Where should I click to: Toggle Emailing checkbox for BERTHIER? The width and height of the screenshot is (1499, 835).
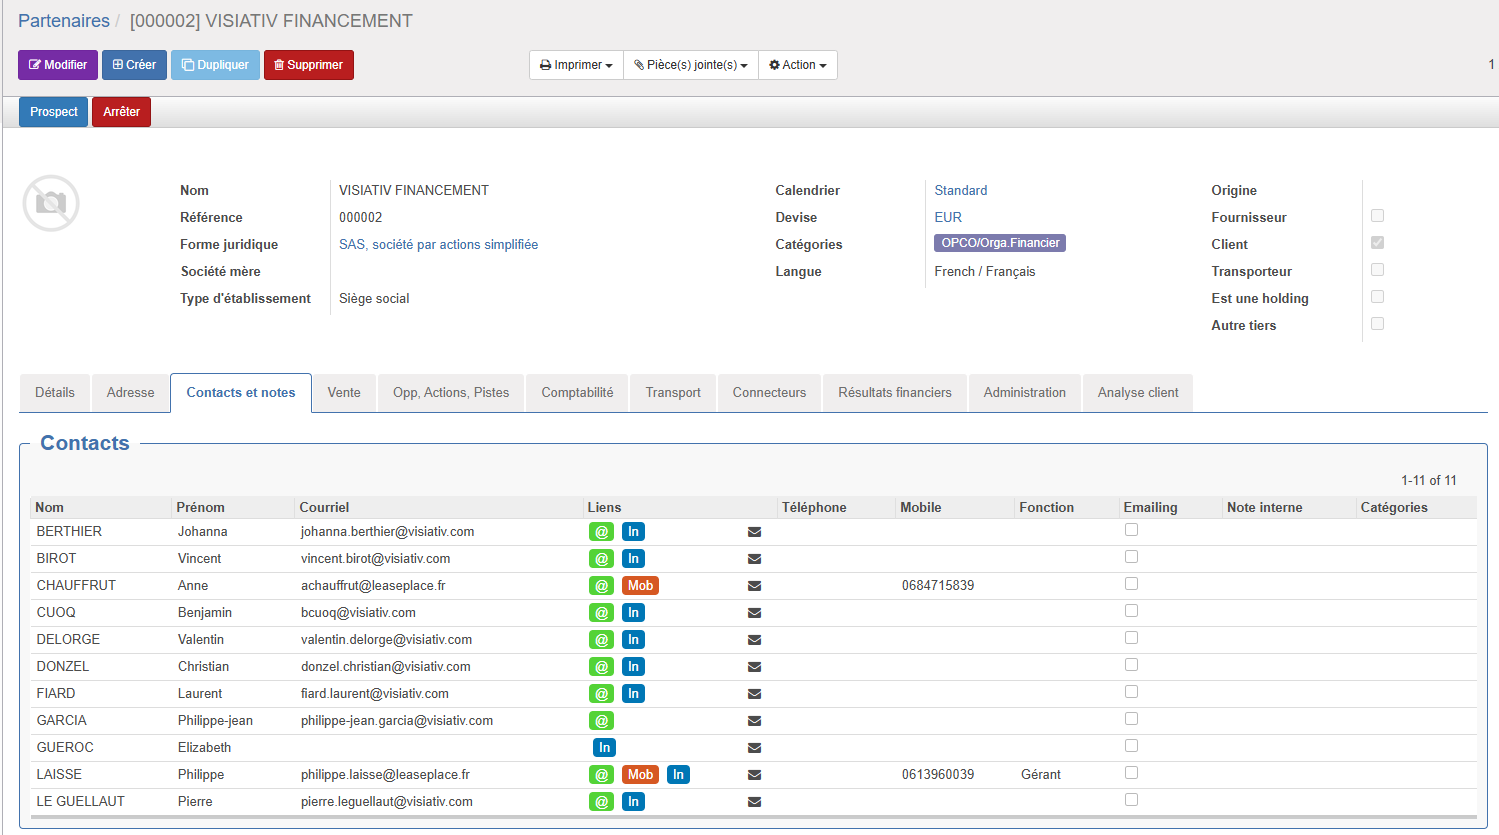click(1131, 530)
